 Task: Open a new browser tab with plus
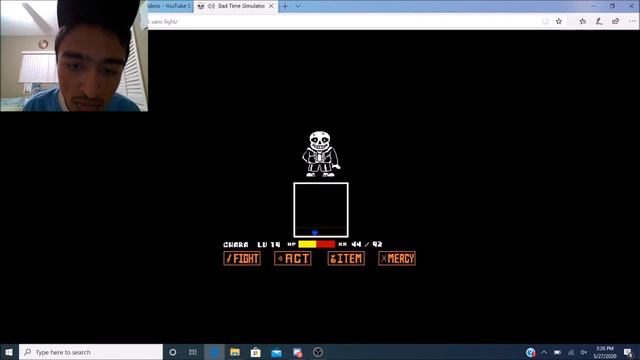point(285,6)
